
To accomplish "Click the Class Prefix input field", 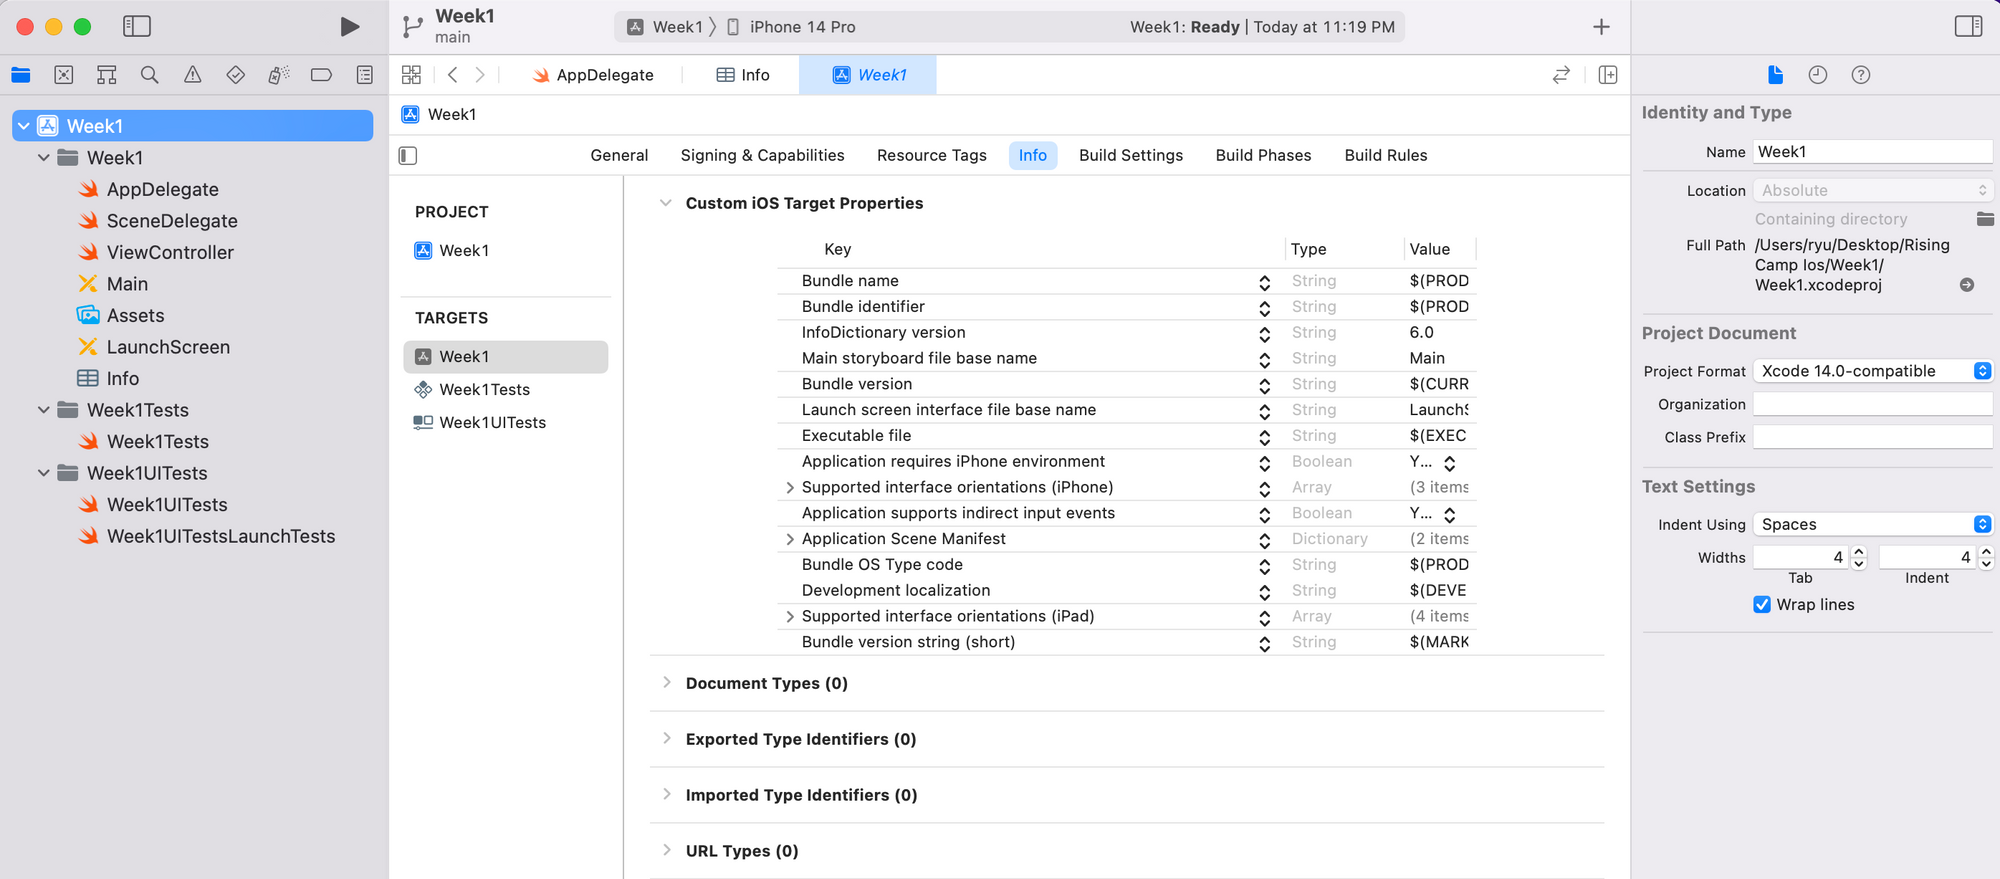I will click(1873, 437).
